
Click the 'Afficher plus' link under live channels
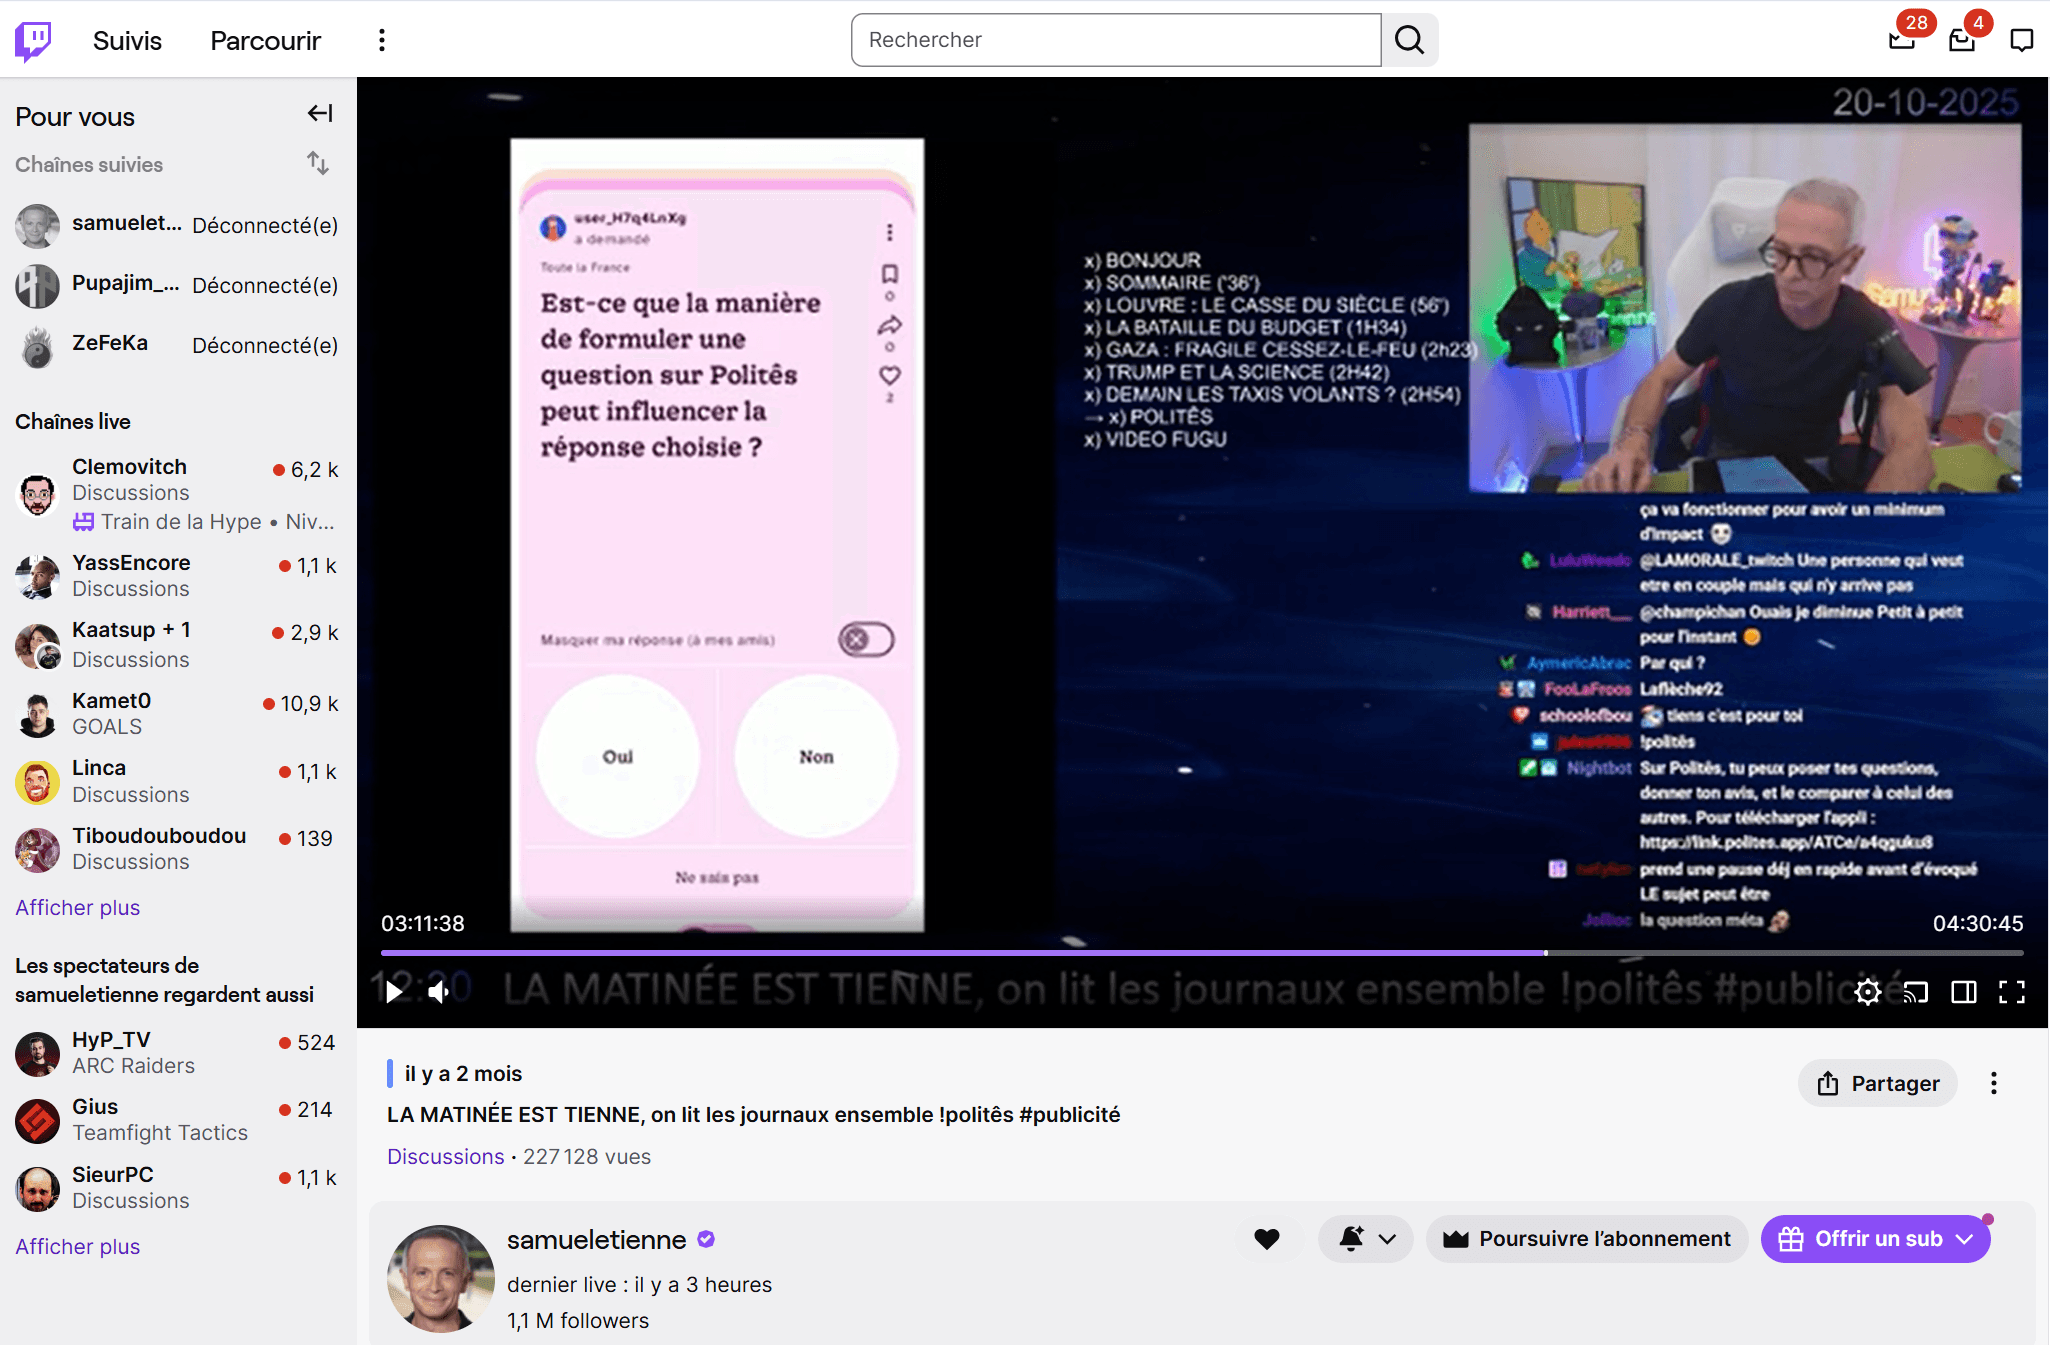(x=77, y=907)
